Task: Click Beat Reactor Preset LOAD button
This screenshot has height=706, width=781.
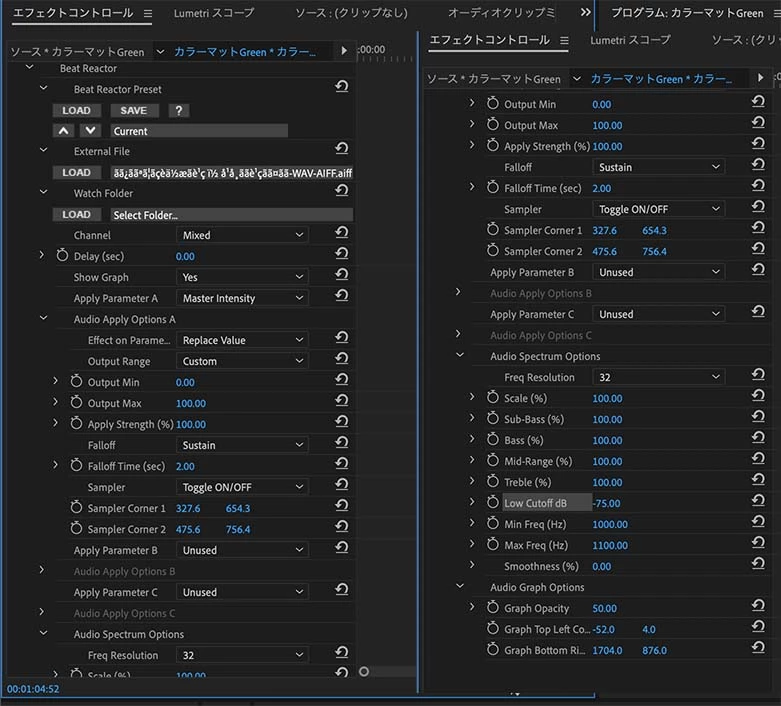Action: 77,110
